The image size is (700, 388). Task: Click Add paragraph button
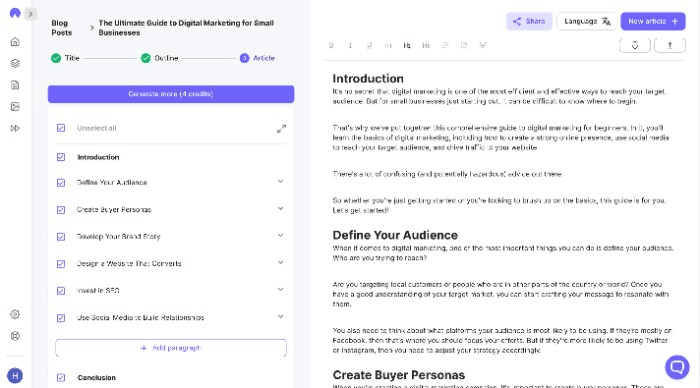click(x=171, y=348)
